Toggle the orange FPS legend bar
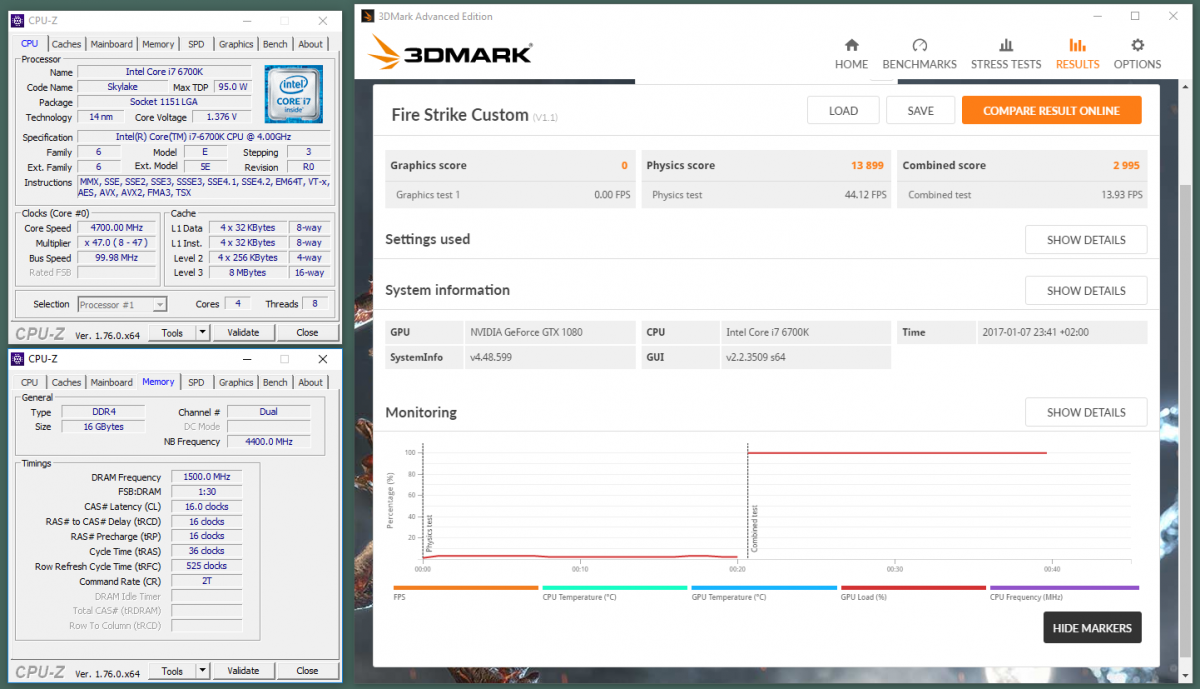 click(x=466, y=588)
